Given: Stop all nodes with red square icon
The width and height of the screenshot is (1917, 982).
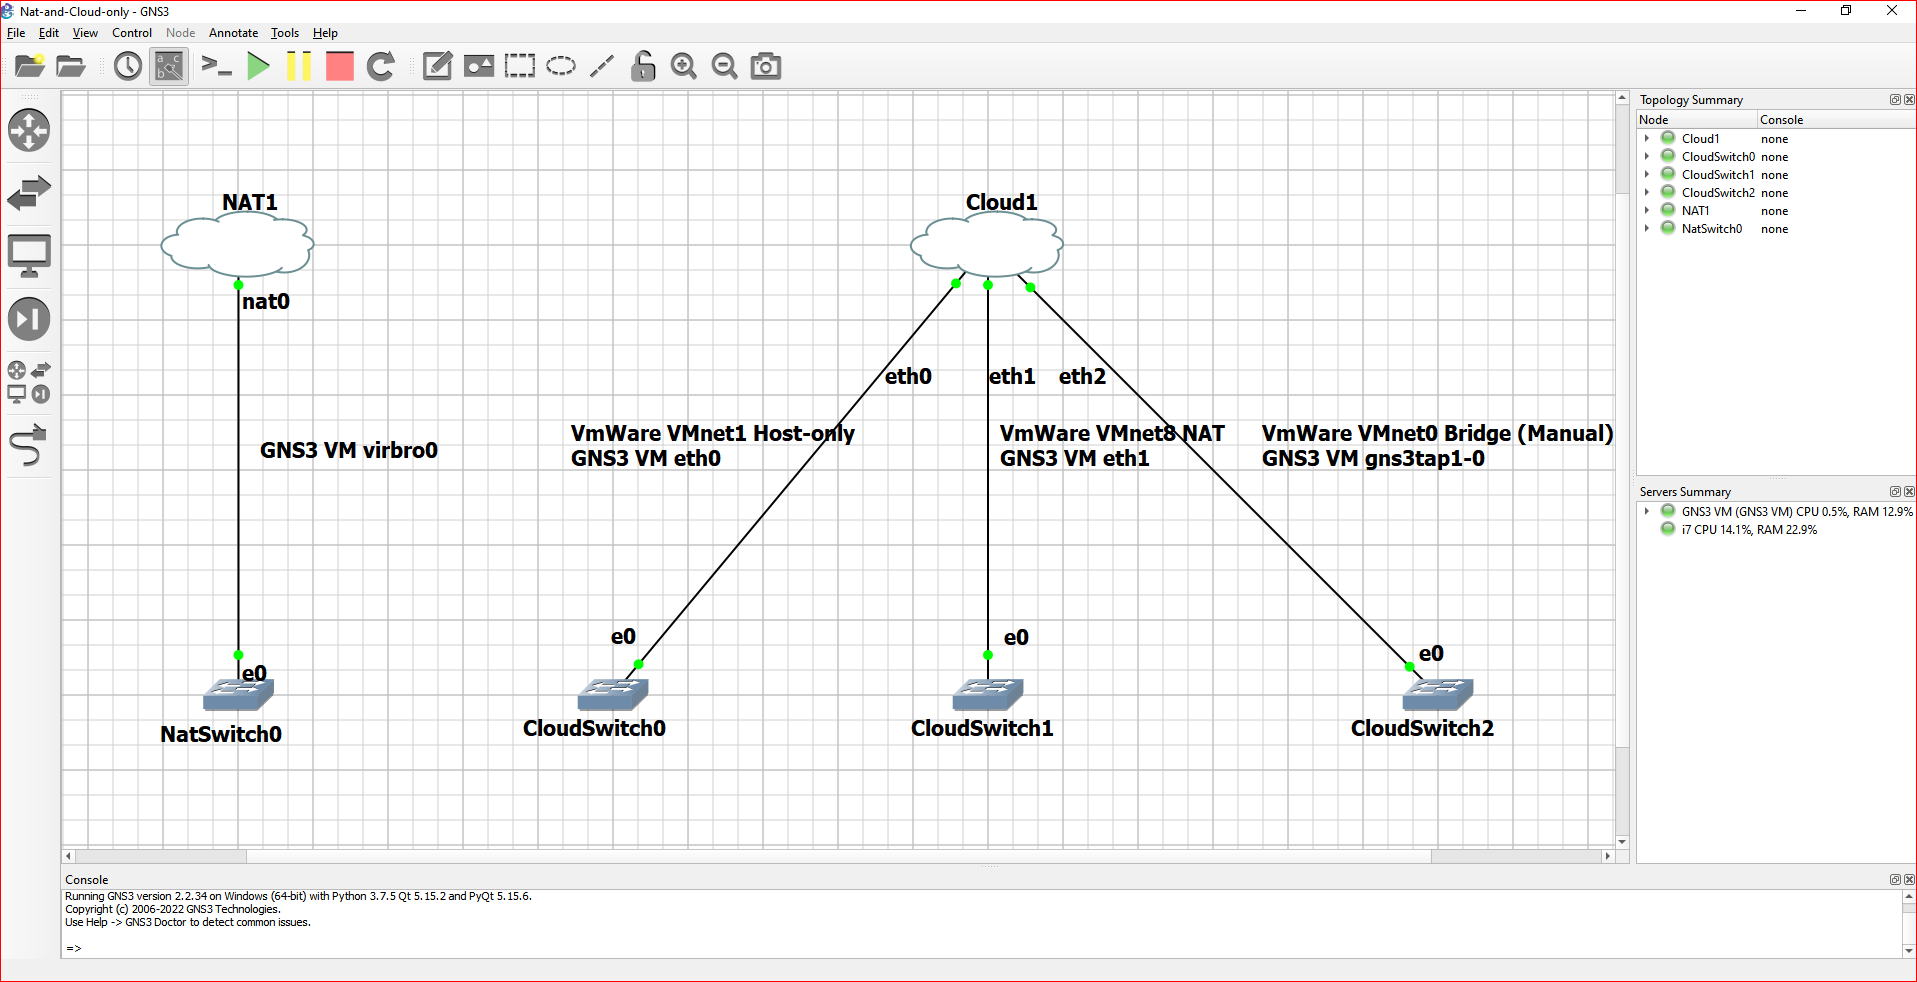Looking at the screenshot, I should (340, 66).
